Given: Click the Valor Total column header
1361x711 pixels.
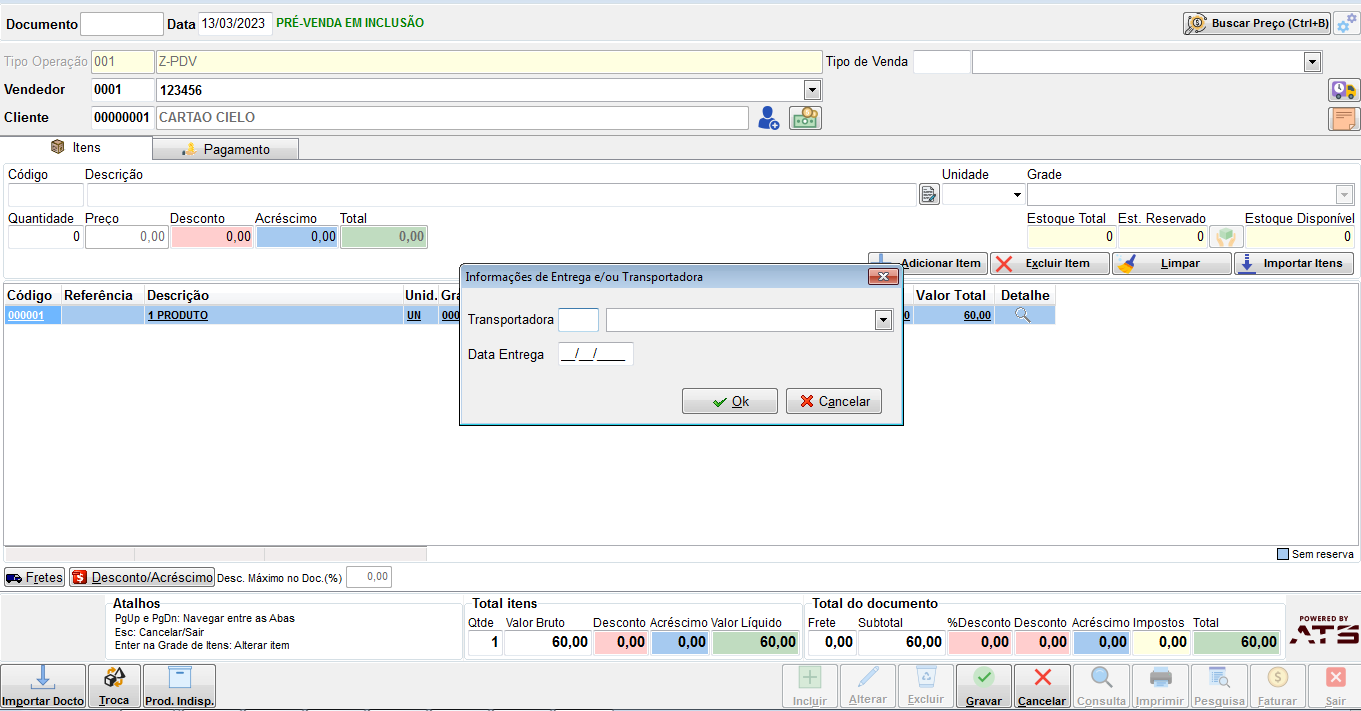Looking at the screenshot, I should (951, 295).
